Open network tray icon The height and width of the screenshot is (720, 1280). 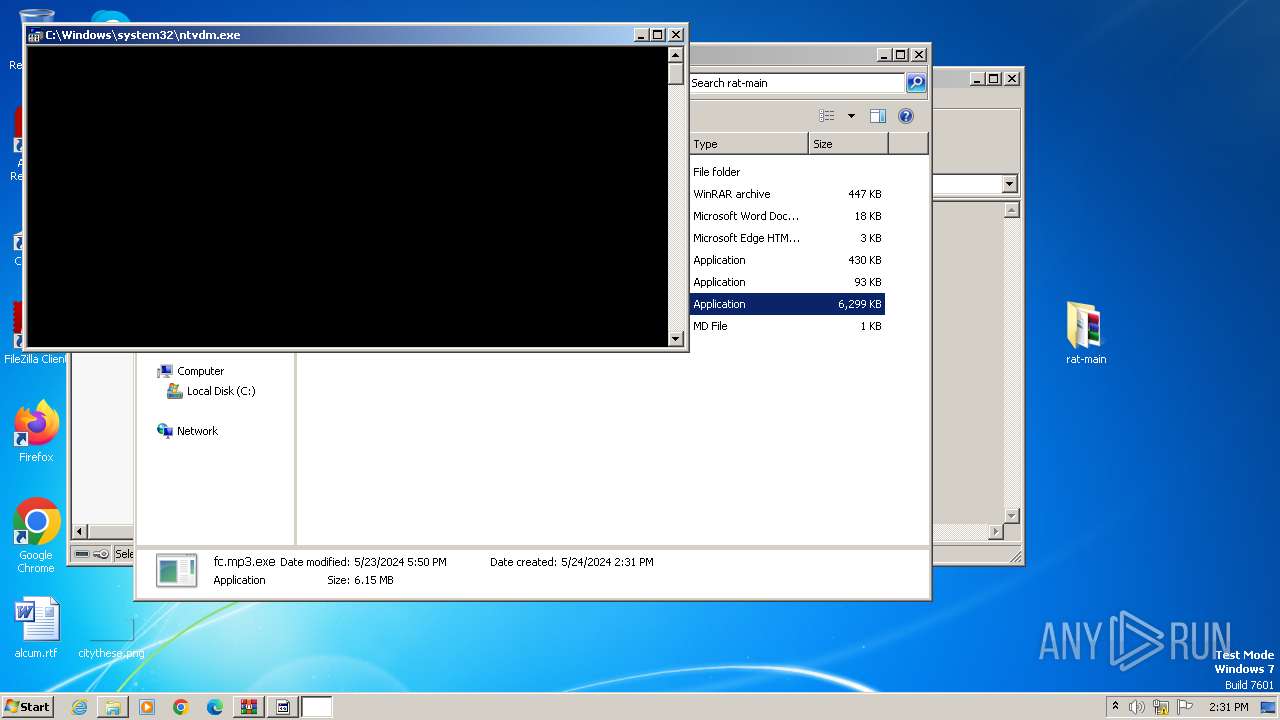pyautogui.click(x=1161, y=707)
